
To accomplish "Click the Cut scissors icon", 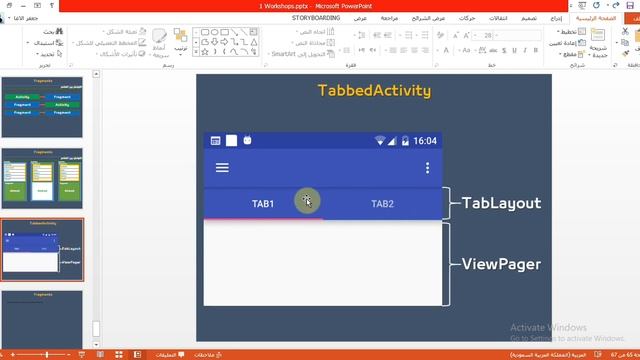I will click(625, 31).
